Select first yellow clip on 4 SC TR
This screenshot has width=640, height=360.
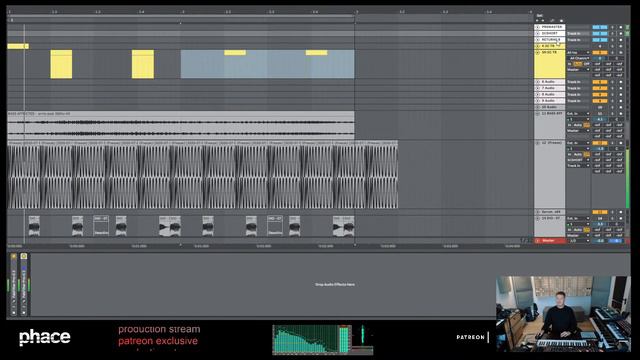[x=18, y=46]
